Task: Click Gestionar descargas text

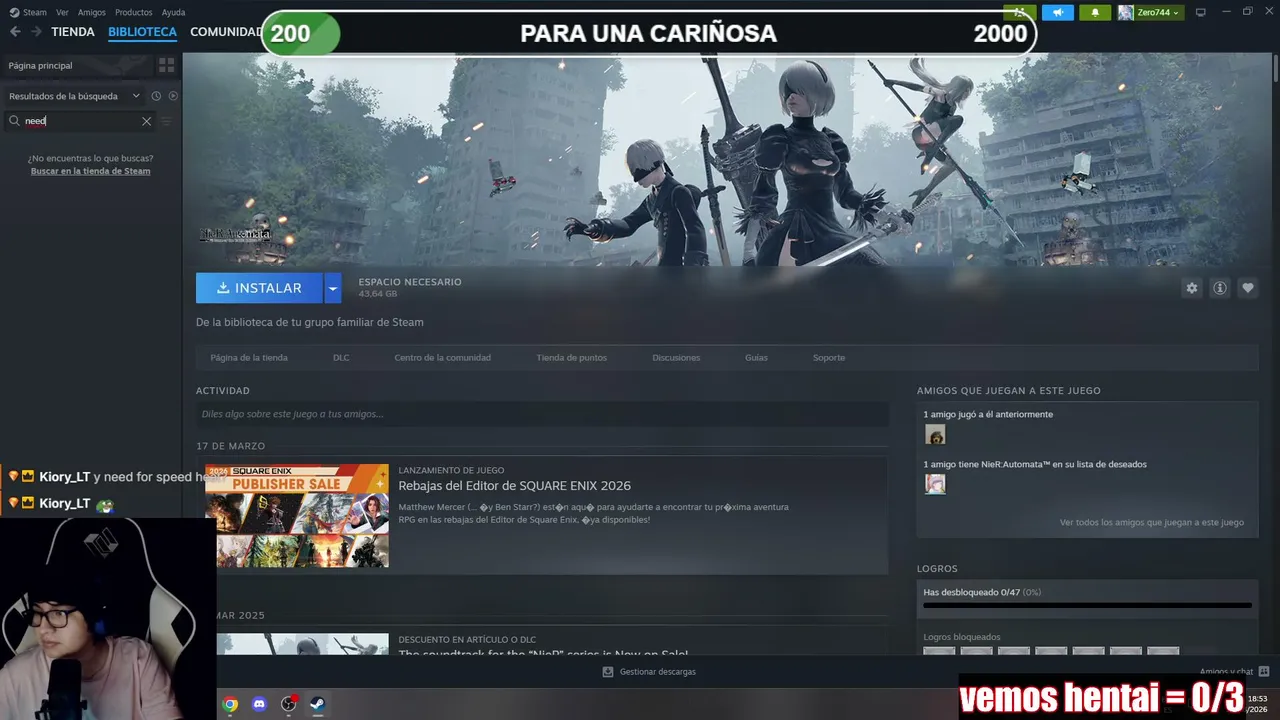Action: (657, 672)
